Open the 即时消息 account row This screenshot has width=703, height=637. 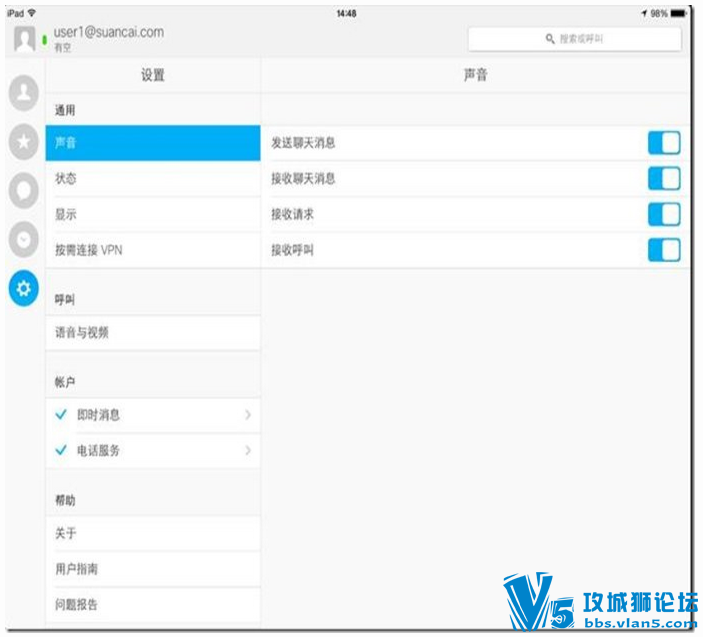tap(153, 415)
